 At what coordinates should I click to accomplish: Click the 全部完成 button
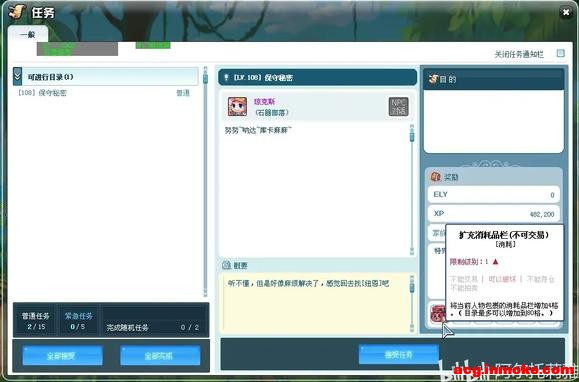tap(160, 356)
